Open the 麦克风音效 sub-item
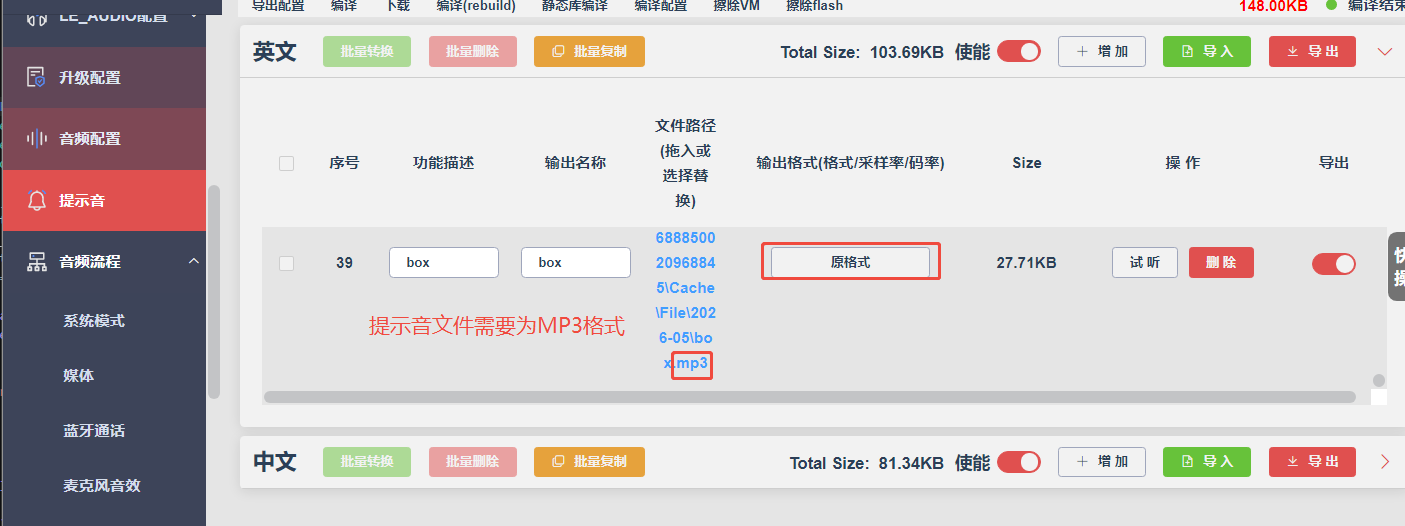 [102, 486]
